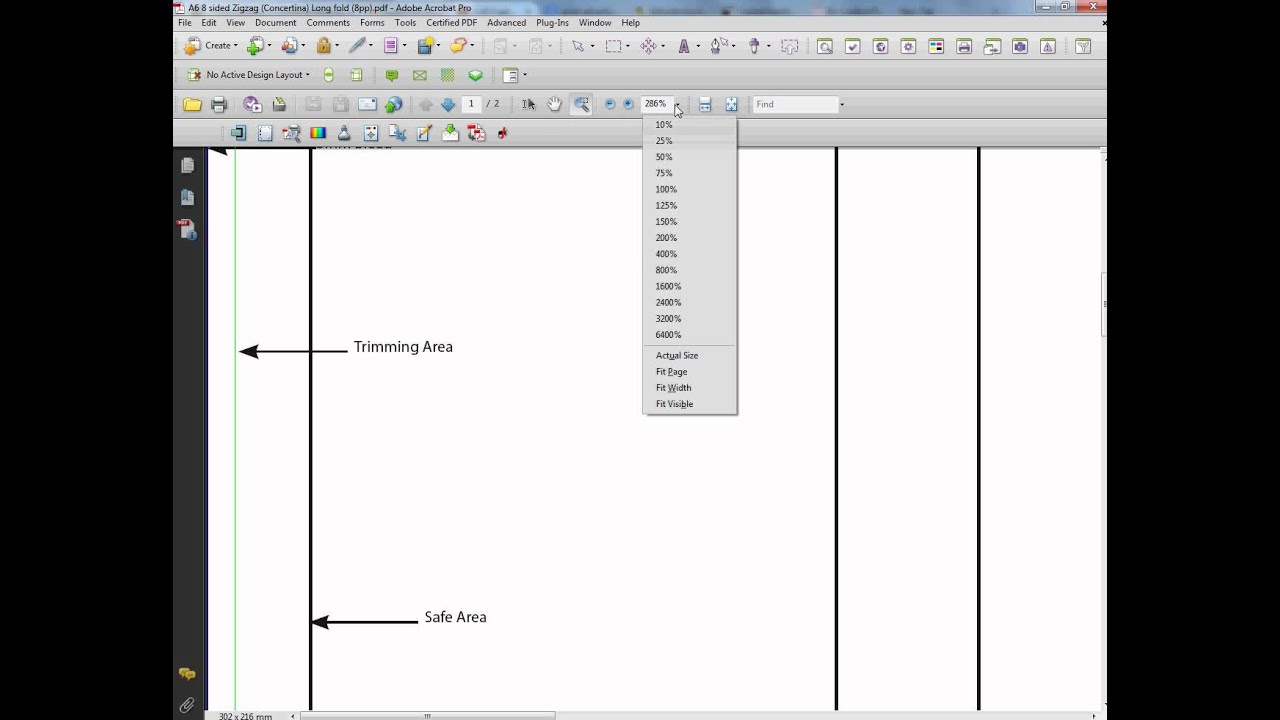The width and height of the screenshot is (1280, 720).
Task: Click the lock Secure toolbar icon
Action: coord(323,46)
